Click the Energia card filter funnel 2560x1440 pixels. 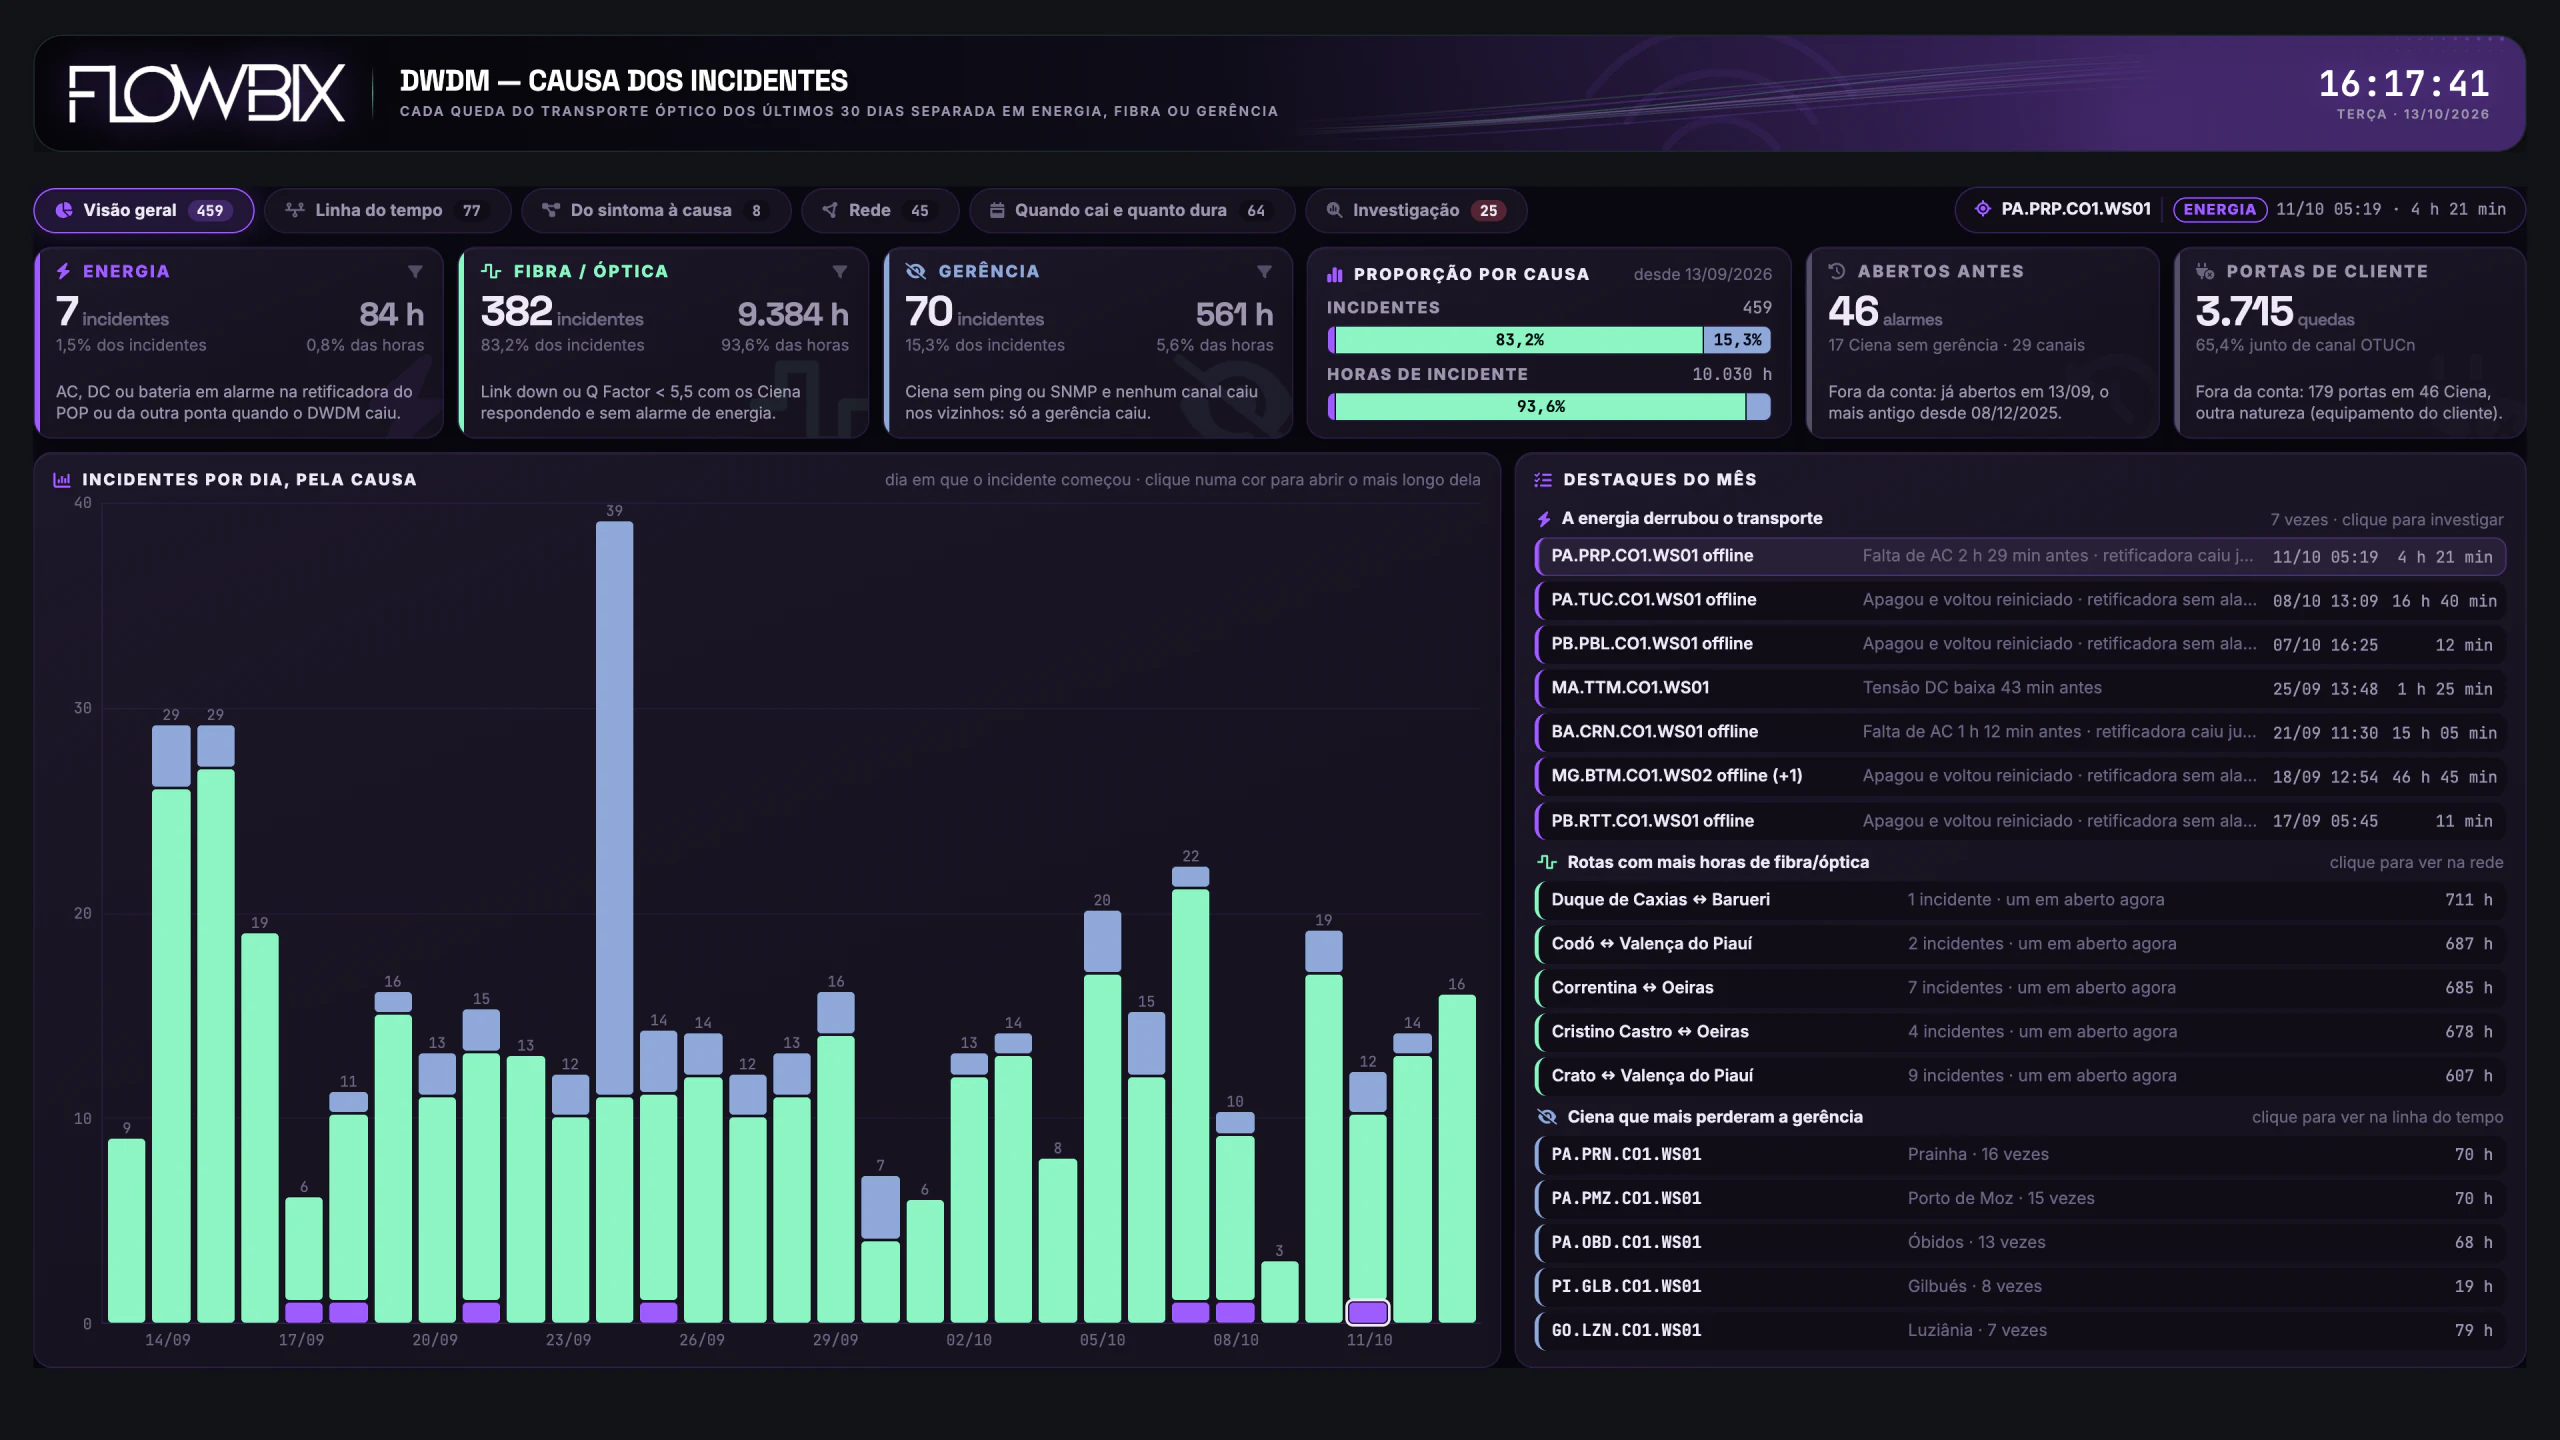(x=415, y=272)
